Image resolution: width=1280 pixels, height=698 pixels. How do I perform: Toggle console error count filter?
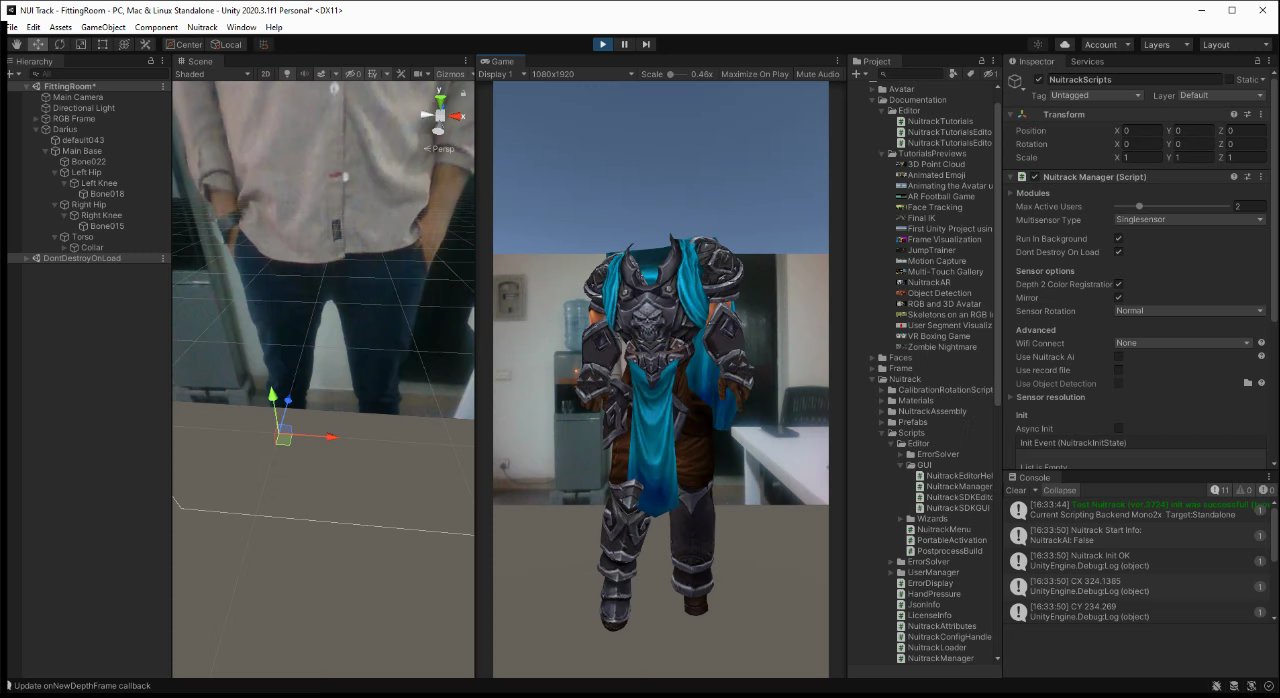pyautogui.click(x=1265, y=490)
